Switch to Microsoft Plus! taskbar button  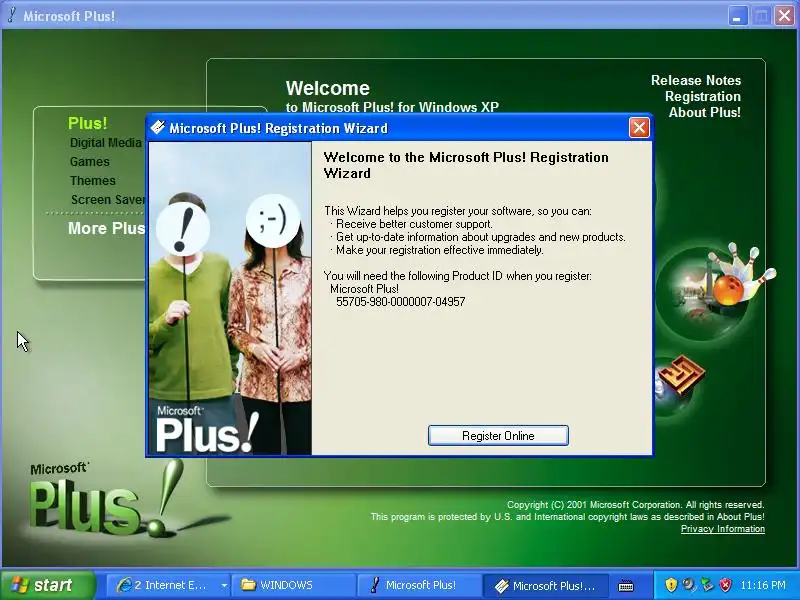click(419, 585)
